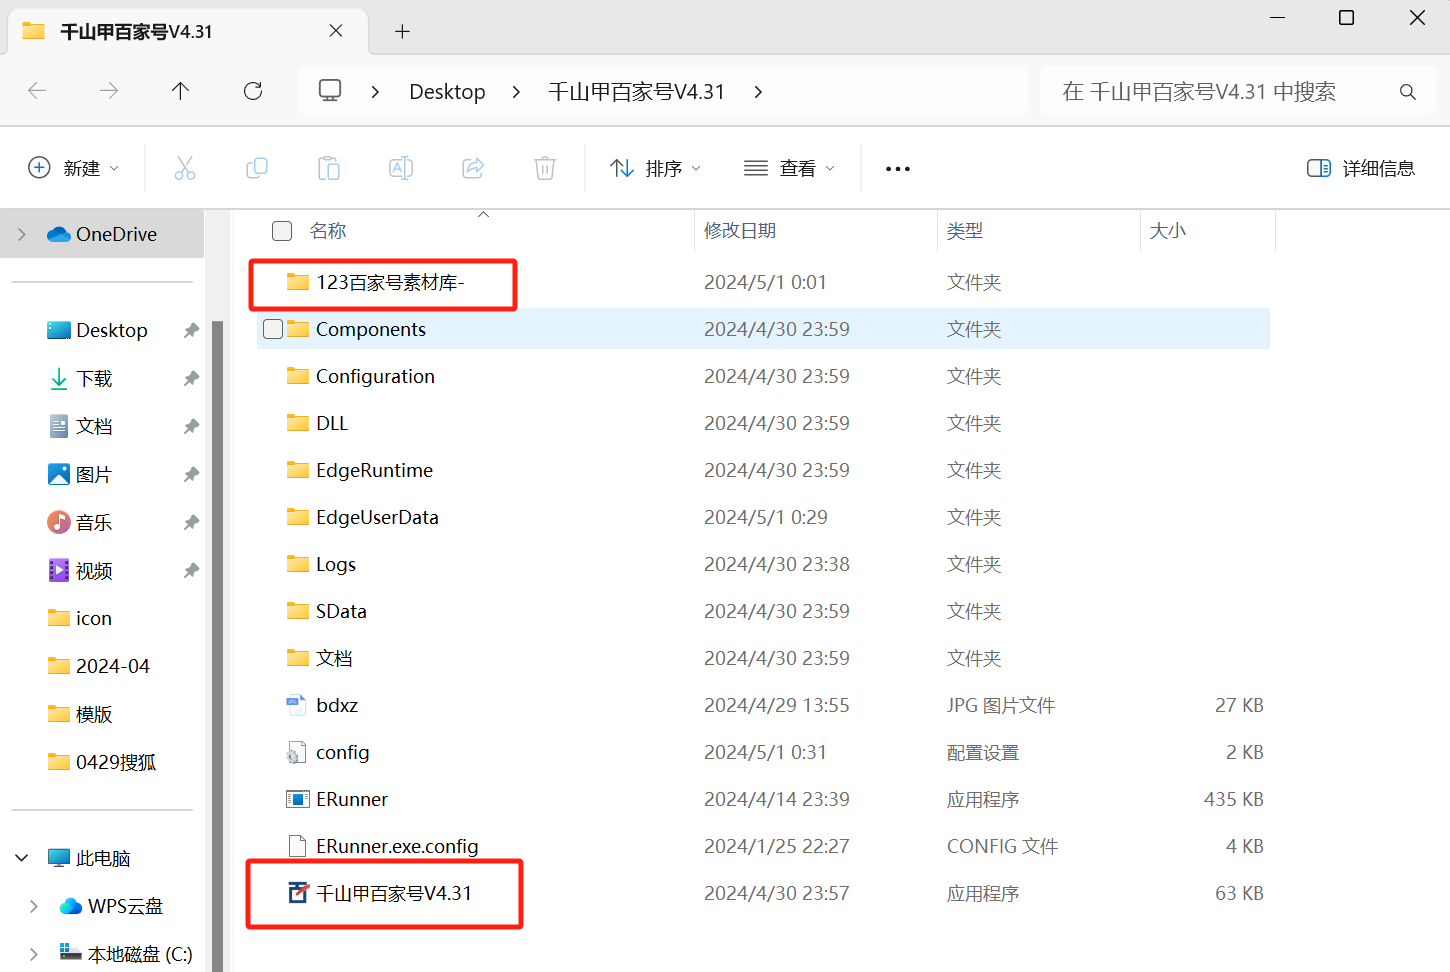
Task: Click the search magnifier icon
Action: tap(1408, 92)
